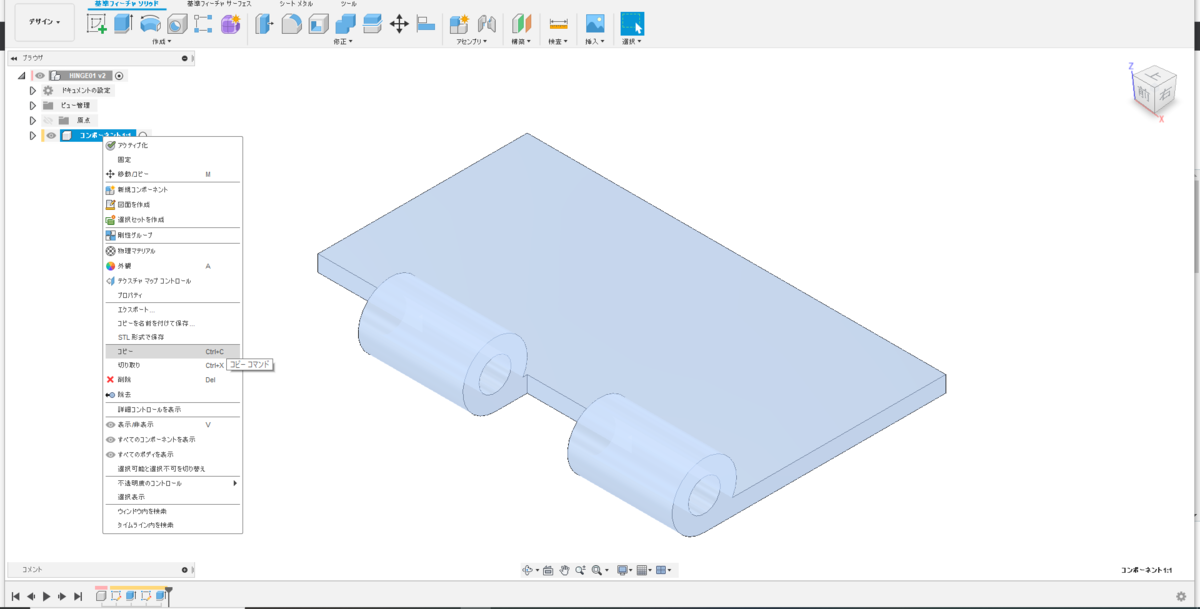Choose 切り取り from context menu
Screen dimensions: 1200x609
pyautogui.click(x=173, y=365)
